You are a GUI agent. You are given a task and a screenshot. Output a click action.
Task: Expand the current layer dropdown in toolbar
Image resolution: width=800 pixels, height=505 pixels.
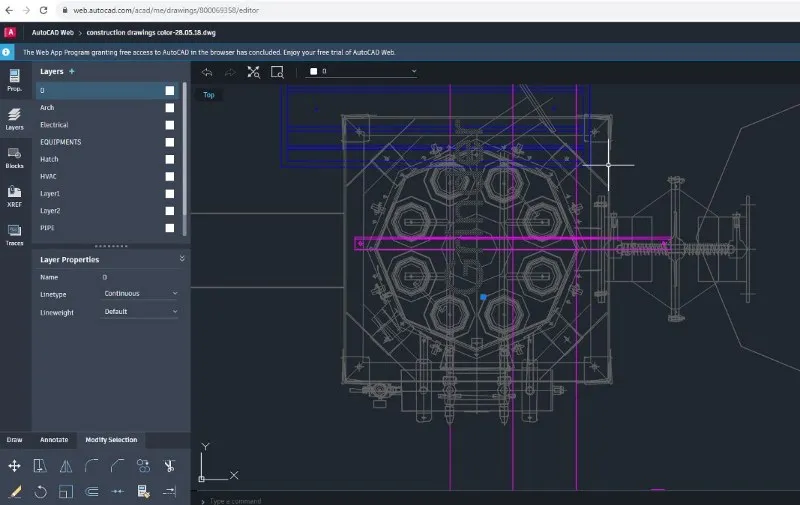click(x=414, y=72)
